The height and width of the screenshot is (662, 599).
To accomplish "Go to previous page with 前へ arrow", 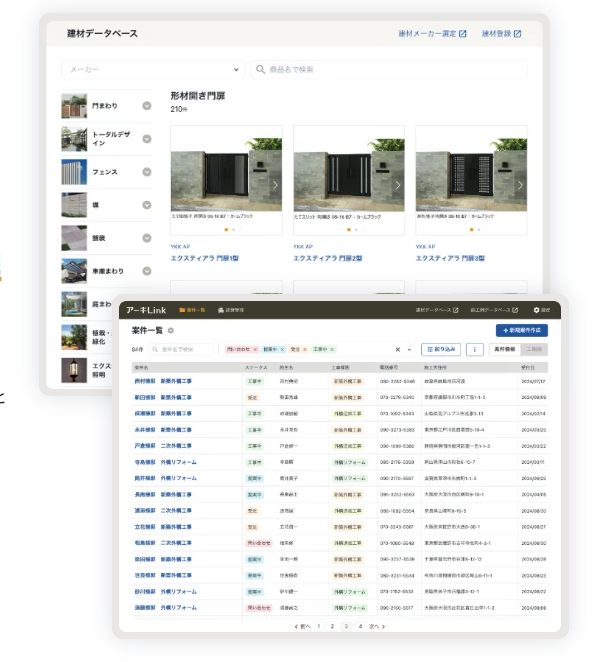I will (x=302, y=627).
